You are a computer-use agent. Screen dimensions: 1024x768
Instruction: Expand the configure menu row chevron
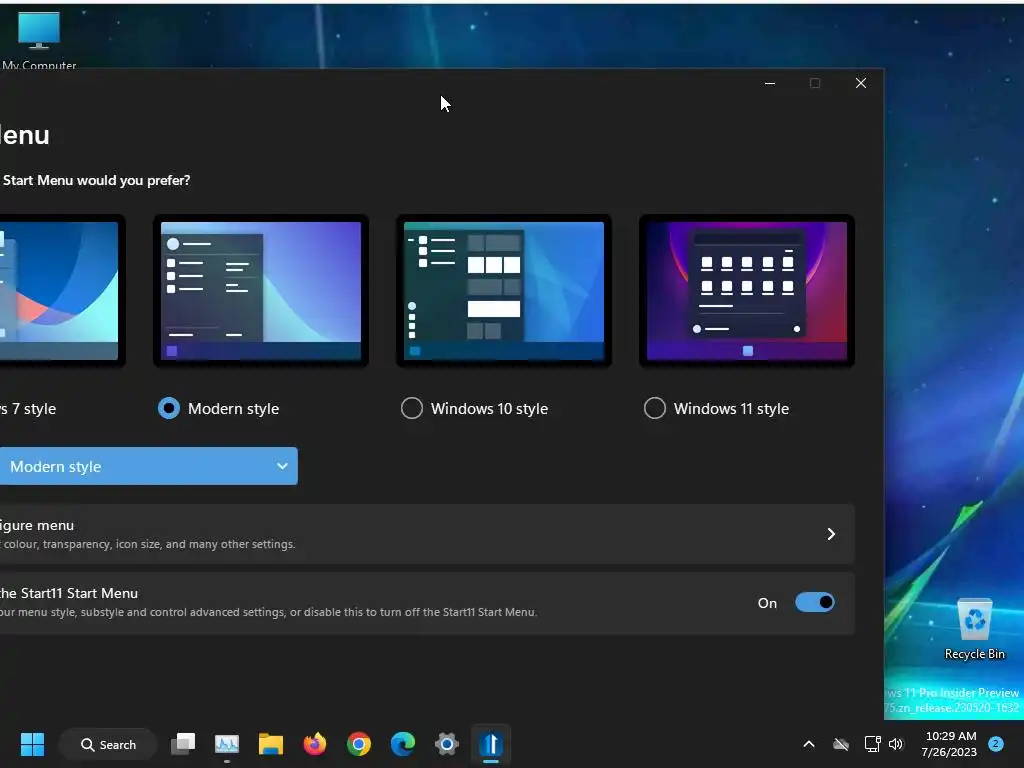(x=831, y=534)
